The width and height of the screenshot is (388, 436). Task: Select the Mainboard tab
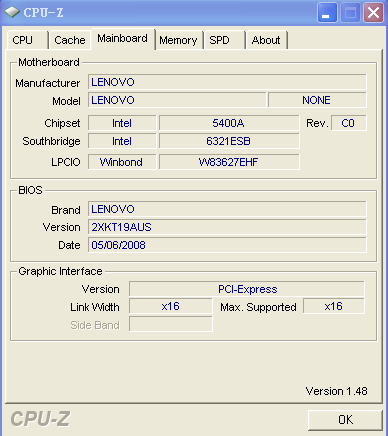(x=123, y=39)
